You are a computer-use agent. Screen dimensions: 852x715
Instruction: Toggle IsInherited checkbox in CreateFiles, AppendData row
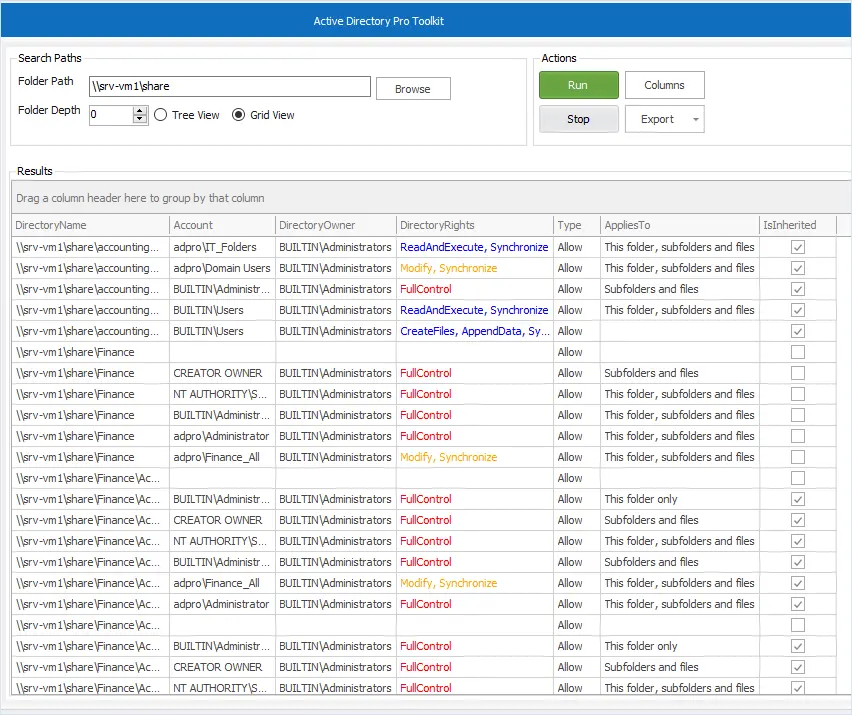[x=798, y=331]
